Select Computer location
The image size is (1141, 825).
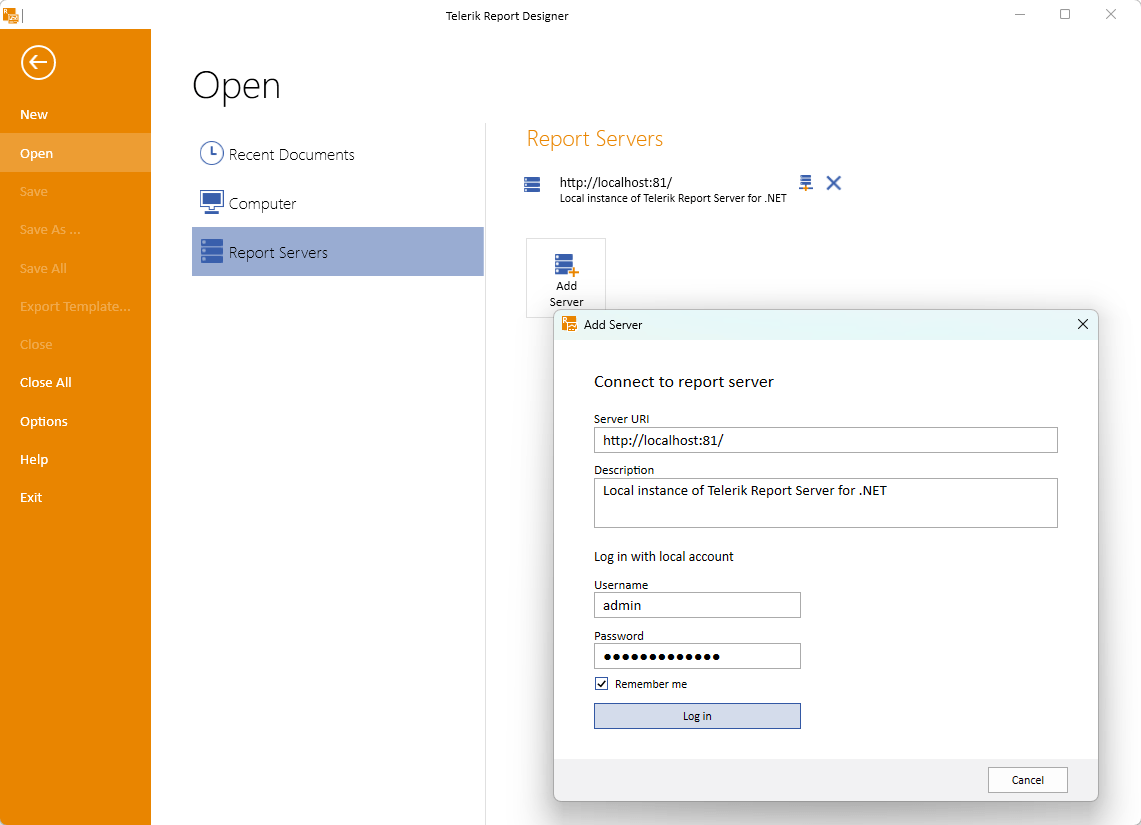pos(338,203)
